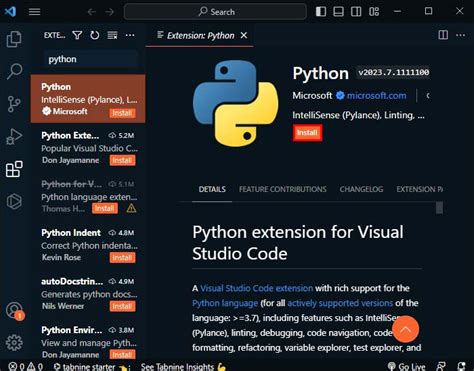Refresh the extensions list

[95, 35]
